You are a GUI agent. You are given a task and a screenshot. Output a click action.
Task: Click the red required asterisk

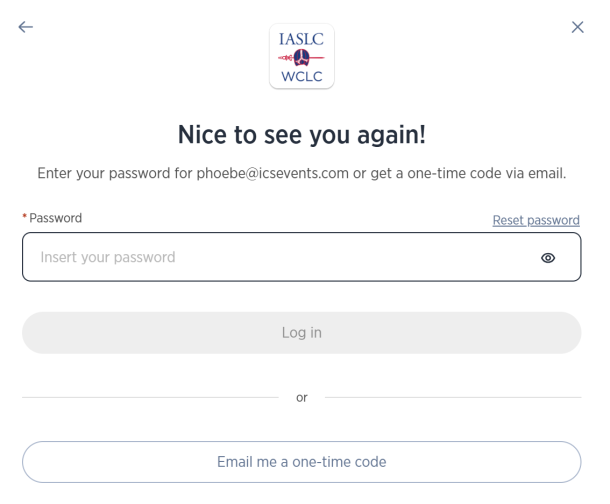pyautogui.click(x=24, y=218)
